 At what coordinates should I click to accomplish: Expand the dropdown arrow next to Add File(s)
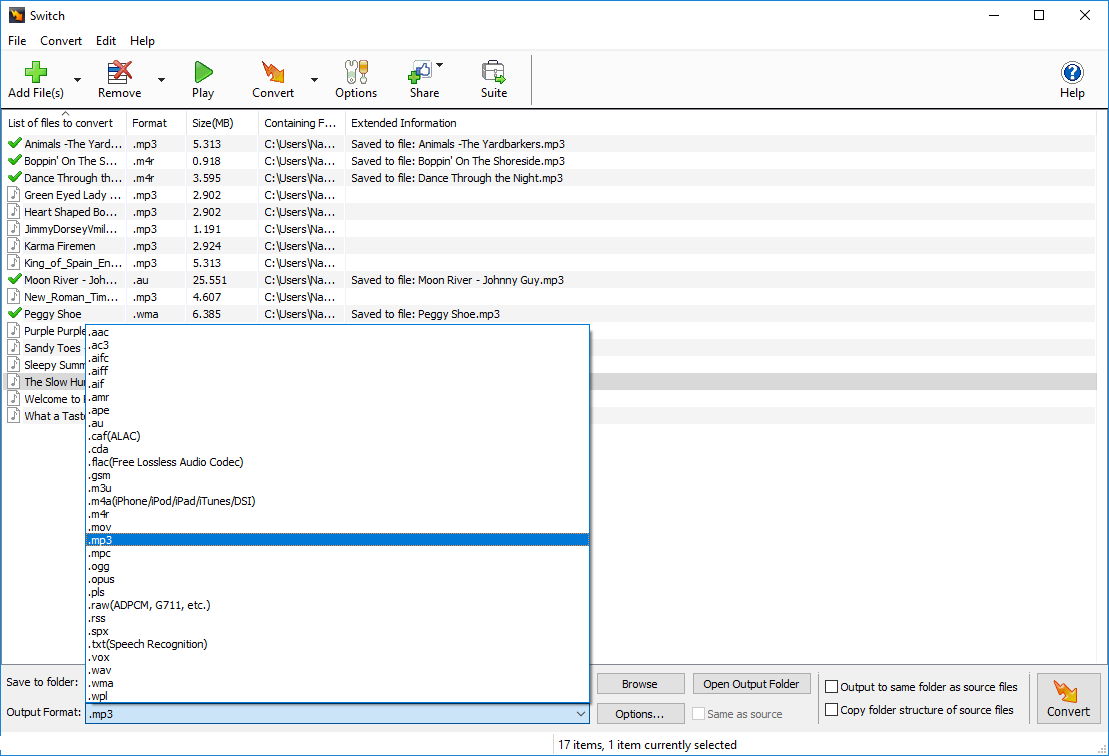[x=77, y=79]
